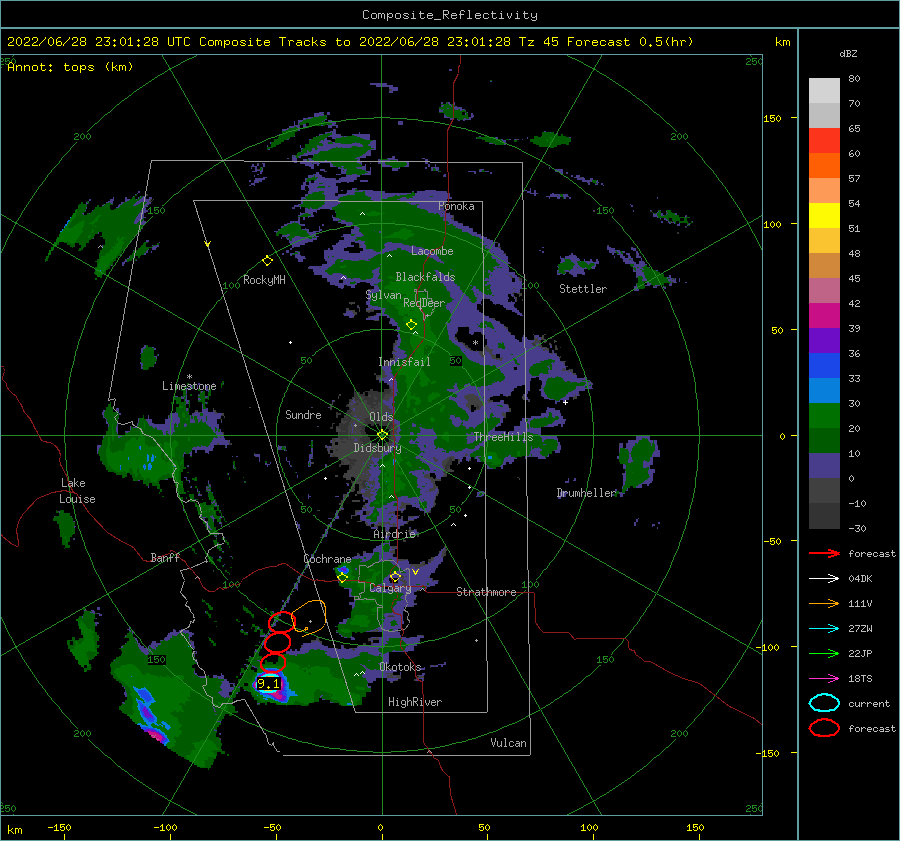
Task: Click the yellow diamond marker below RedDeer
Action: coord(411,325)
